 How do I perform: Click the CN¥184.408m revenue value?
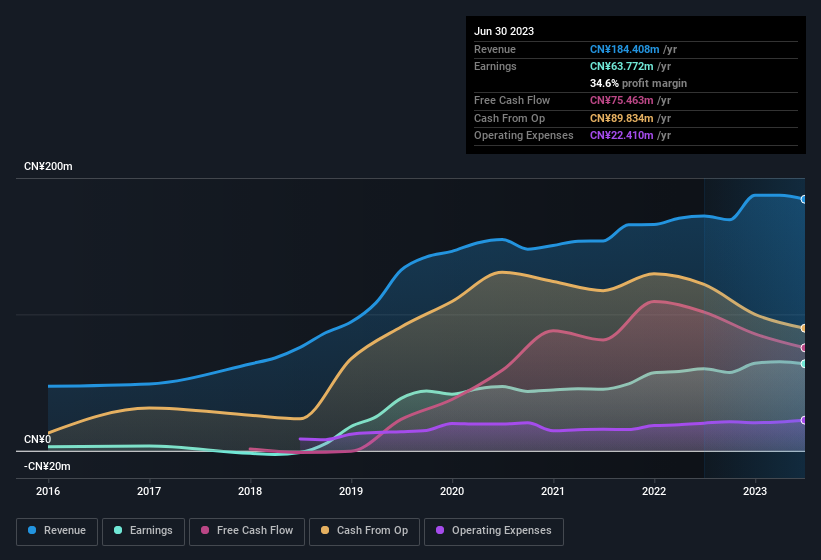click(624, 49)
